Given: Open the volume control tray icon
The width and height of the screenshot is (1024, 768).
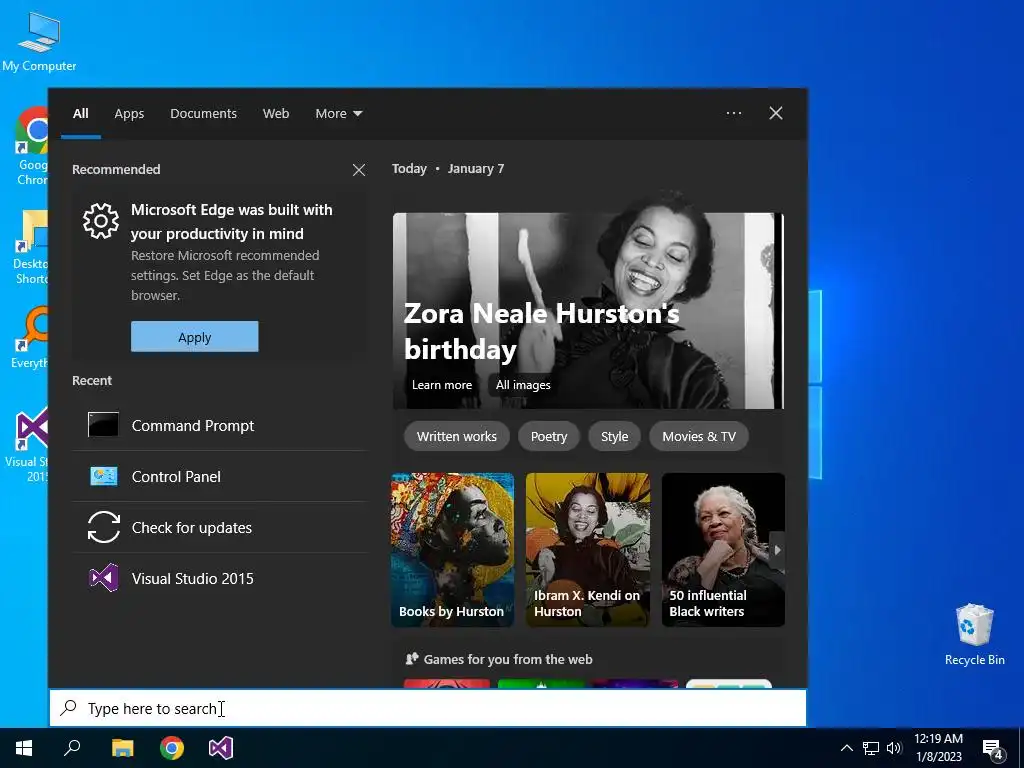Looking at the screenshot, I should click(894, 748).
